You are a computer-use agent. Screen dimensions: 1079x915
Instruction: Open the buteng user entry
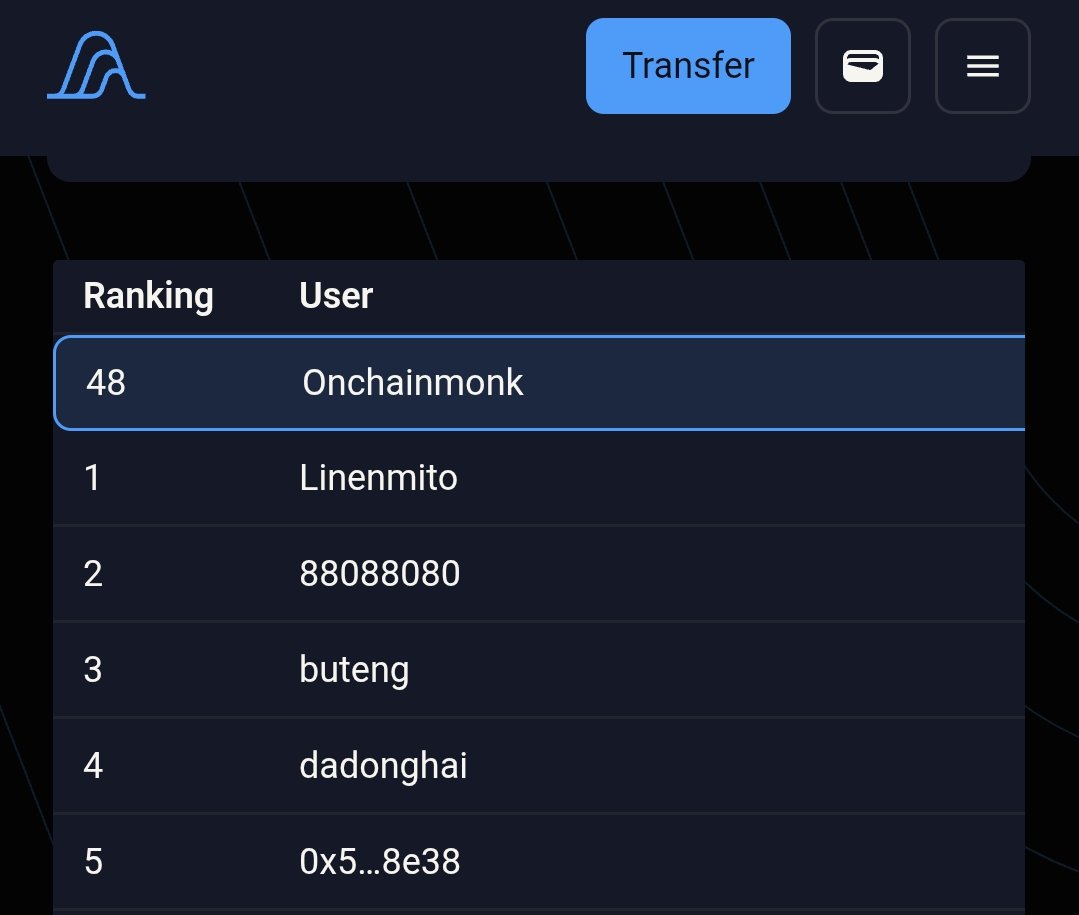click(354, 670)
